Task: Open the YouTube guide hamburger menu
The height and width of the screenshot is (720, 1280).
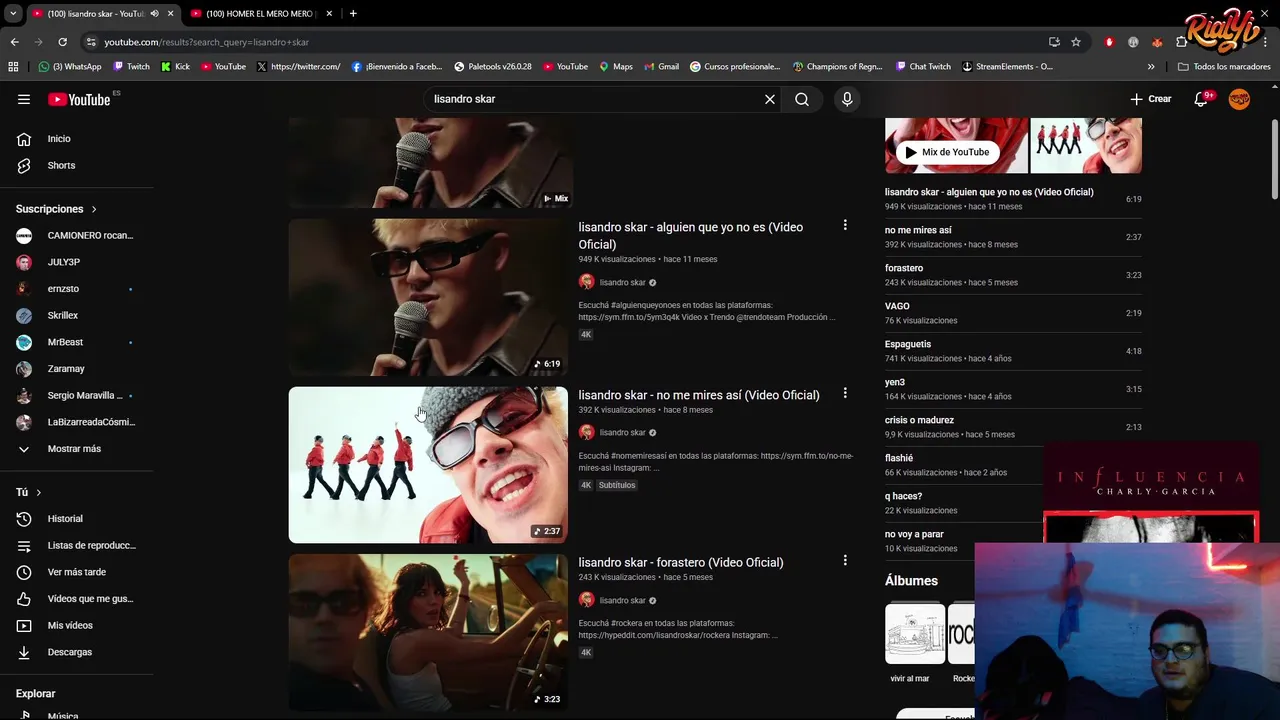Action: pos(24,99)
